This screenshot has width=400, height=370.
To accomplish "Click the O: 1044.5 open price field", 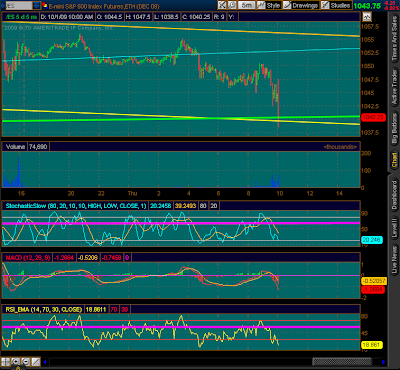I will 110,16.
